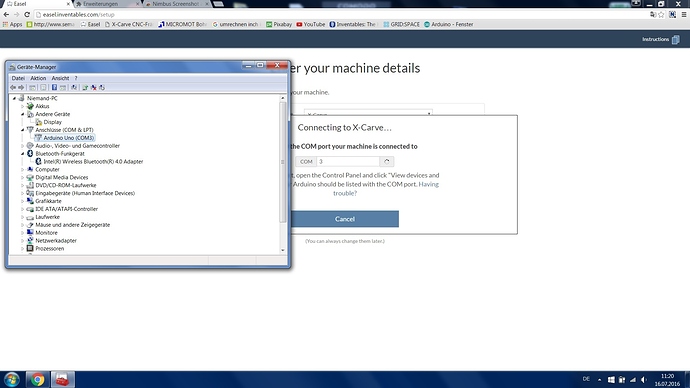The height and width of the screenshot is (388, 690).
Task: Click the update driver toolbar icon
Action: tap(85, 88)
